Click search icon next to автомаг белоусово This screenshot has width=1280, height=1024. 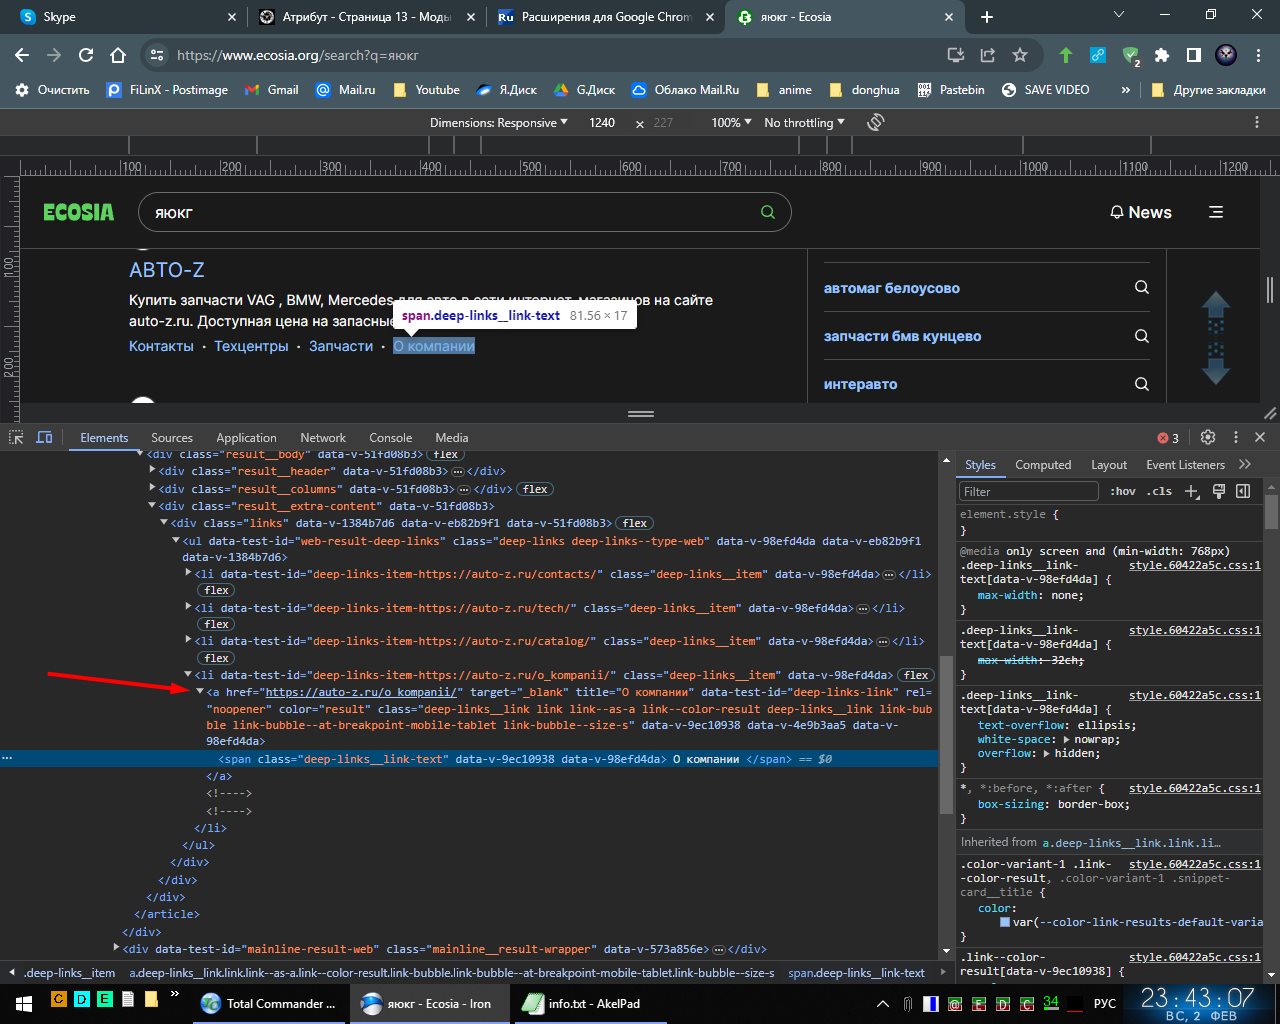(x=1142, y=288)
